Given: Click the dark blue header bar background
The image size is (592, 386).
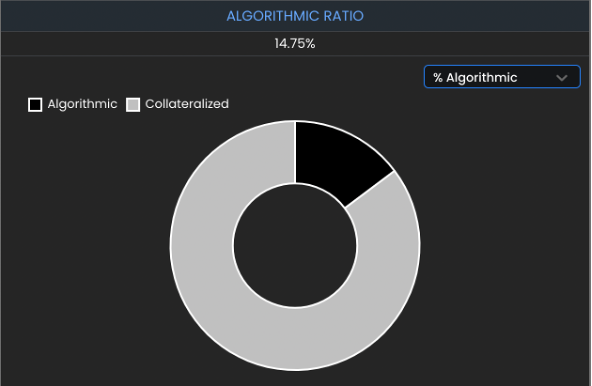Looking at the screenshot, I should (113, 16).
